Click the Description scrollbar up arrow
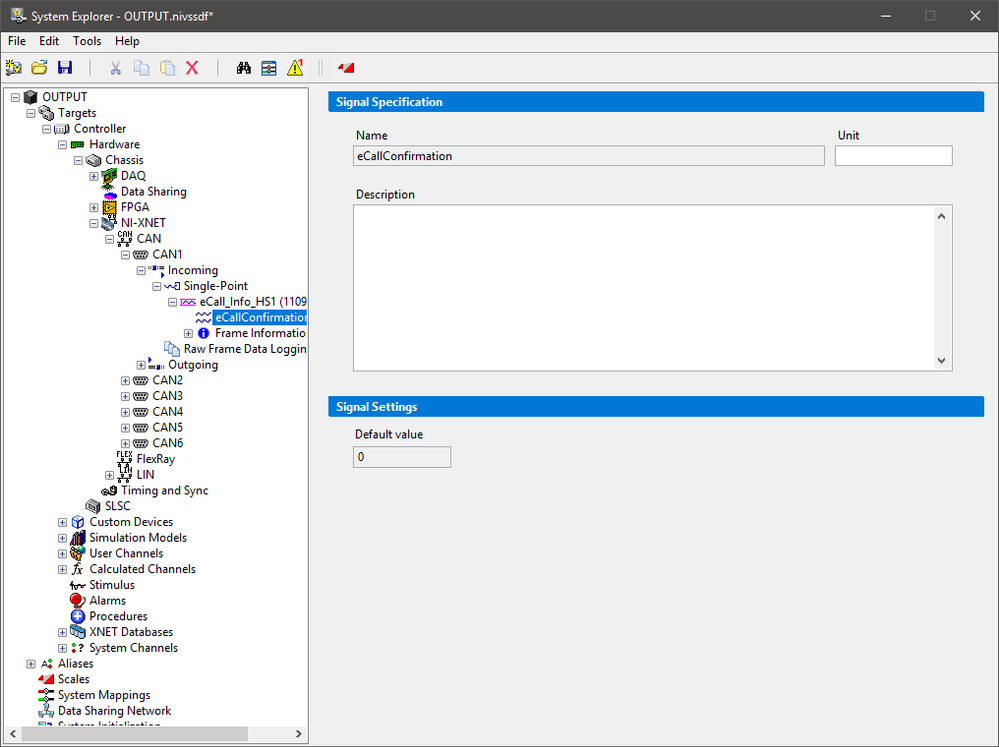The width and height of the screenshot is (999, 747). pos(942,216)
